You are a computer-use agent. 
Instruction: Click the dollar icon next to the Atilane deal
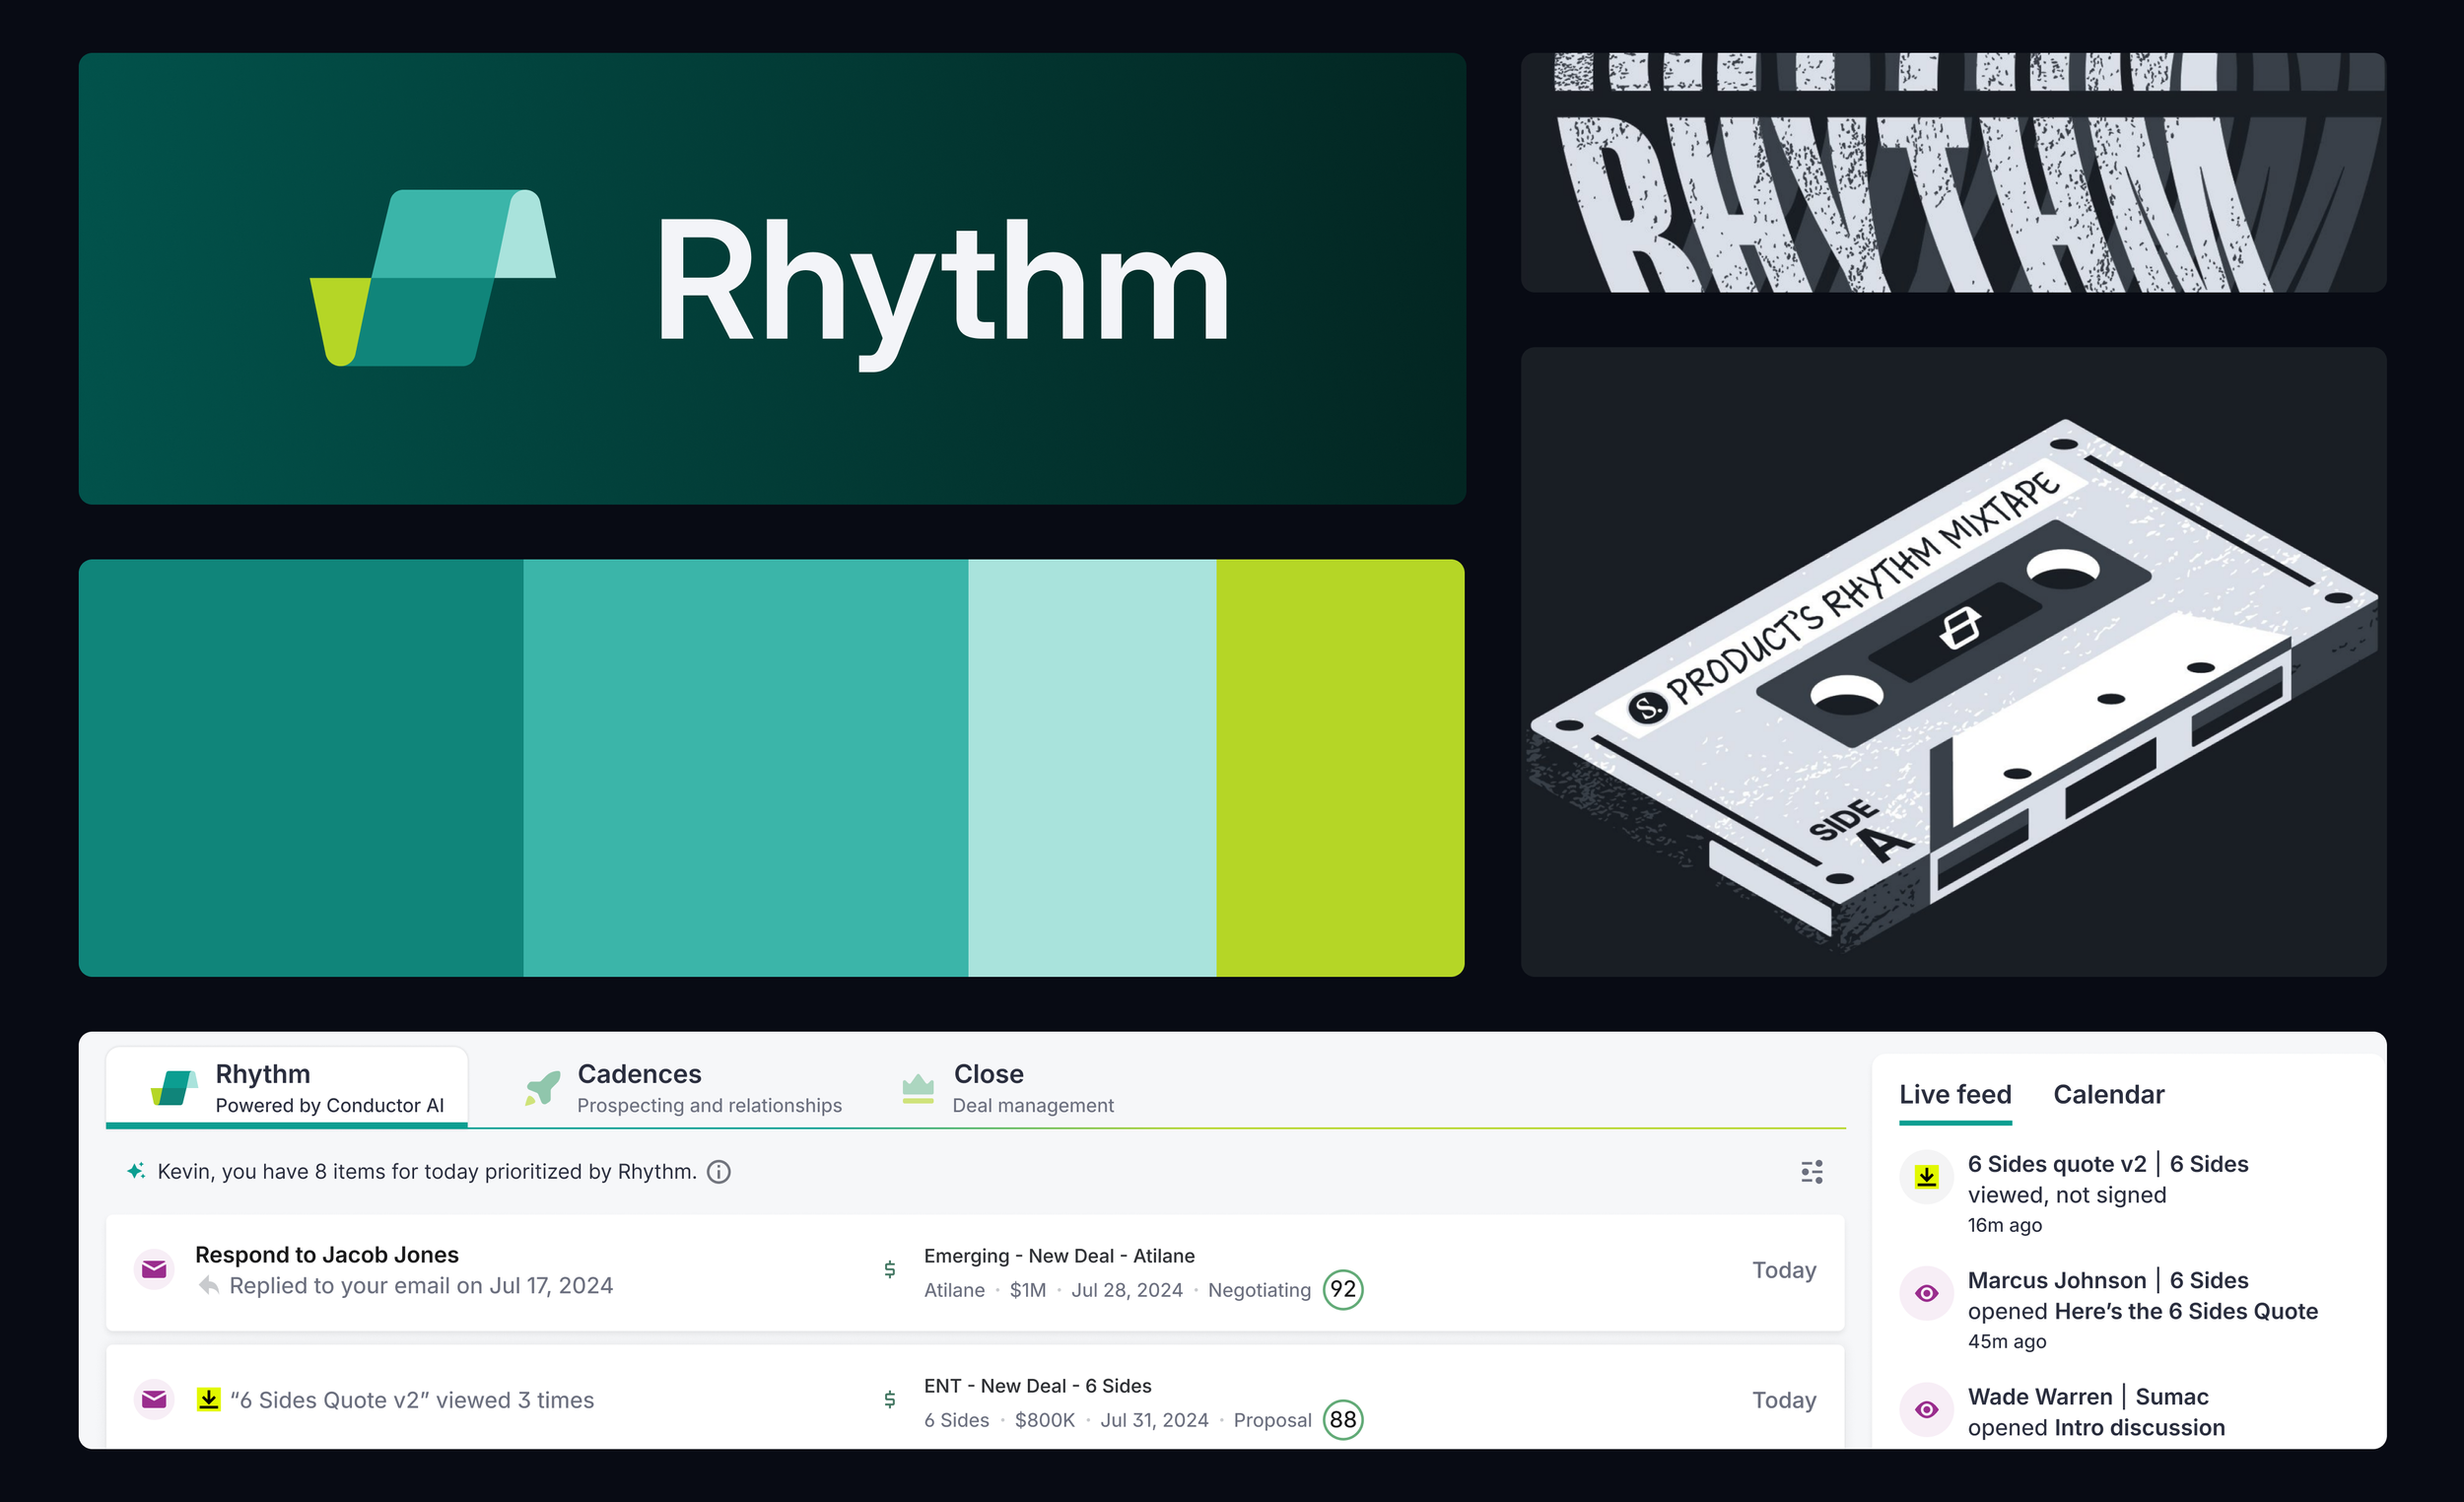[x=889, y=1269]
